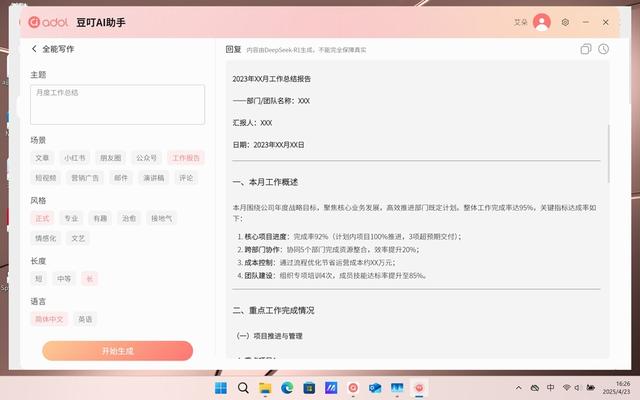Screen dimensions: 640x400
Task: Open File Explorer from taskbar
Action: point(265,388)
